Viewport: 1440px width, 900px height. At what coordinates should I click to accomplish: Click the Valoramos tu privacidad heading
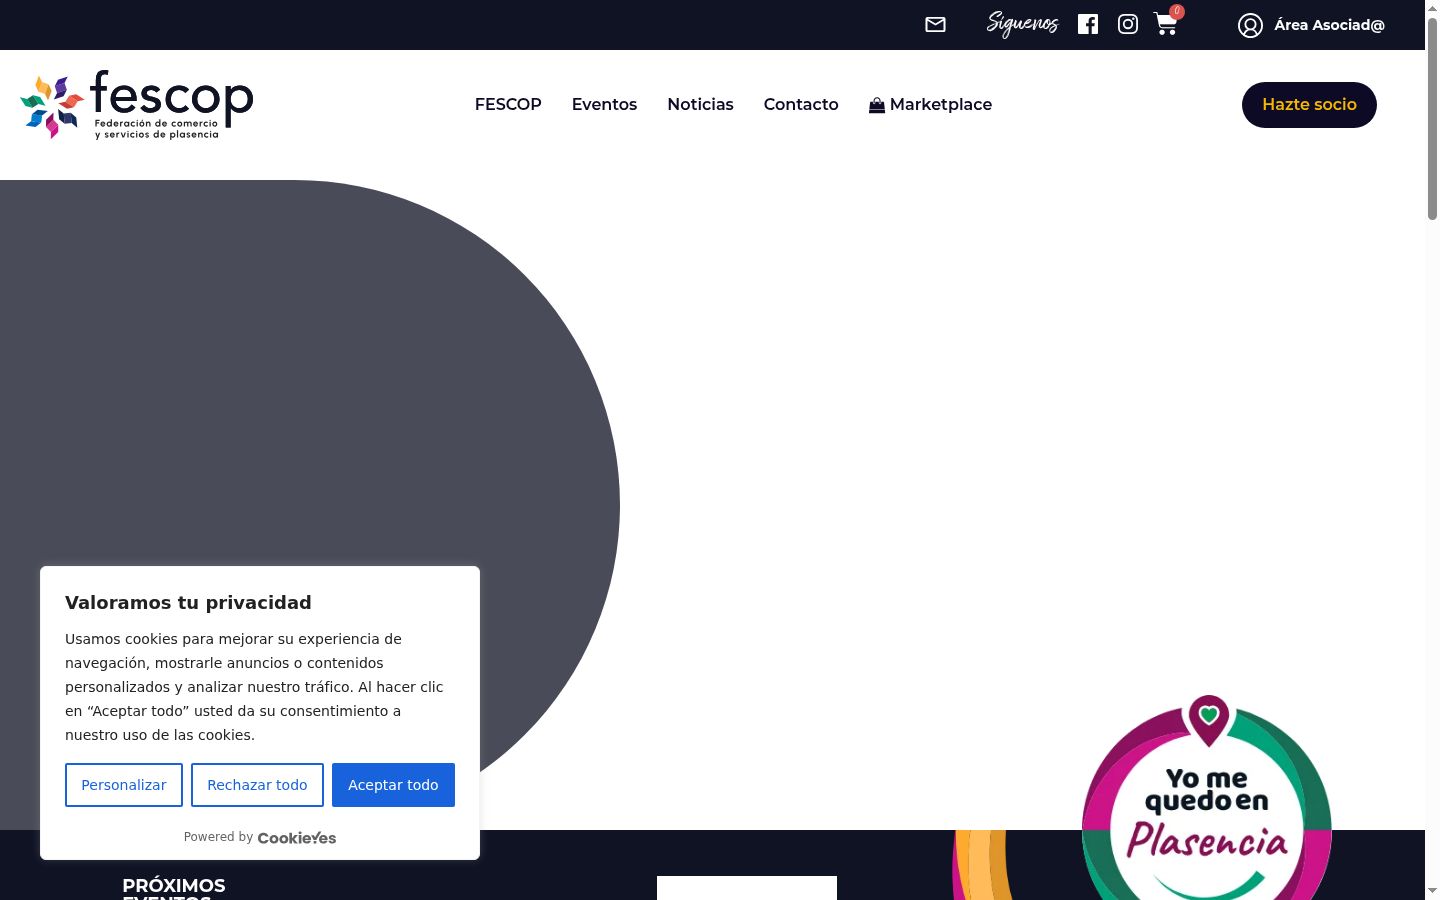point(188,602)
